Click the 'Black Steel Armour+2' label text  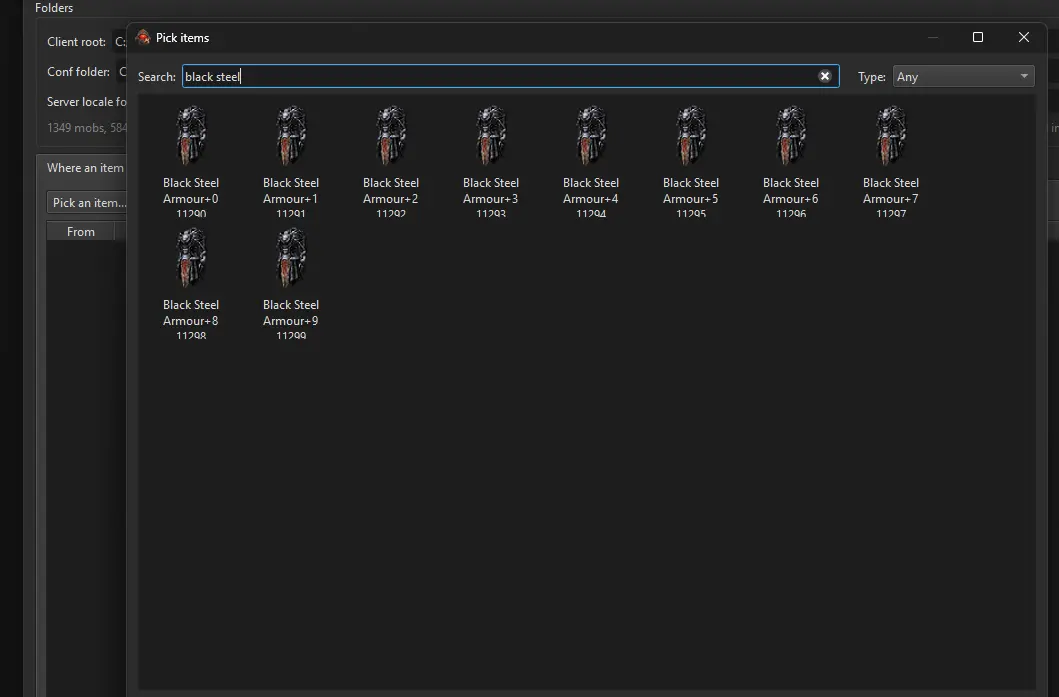pos(391,190)
